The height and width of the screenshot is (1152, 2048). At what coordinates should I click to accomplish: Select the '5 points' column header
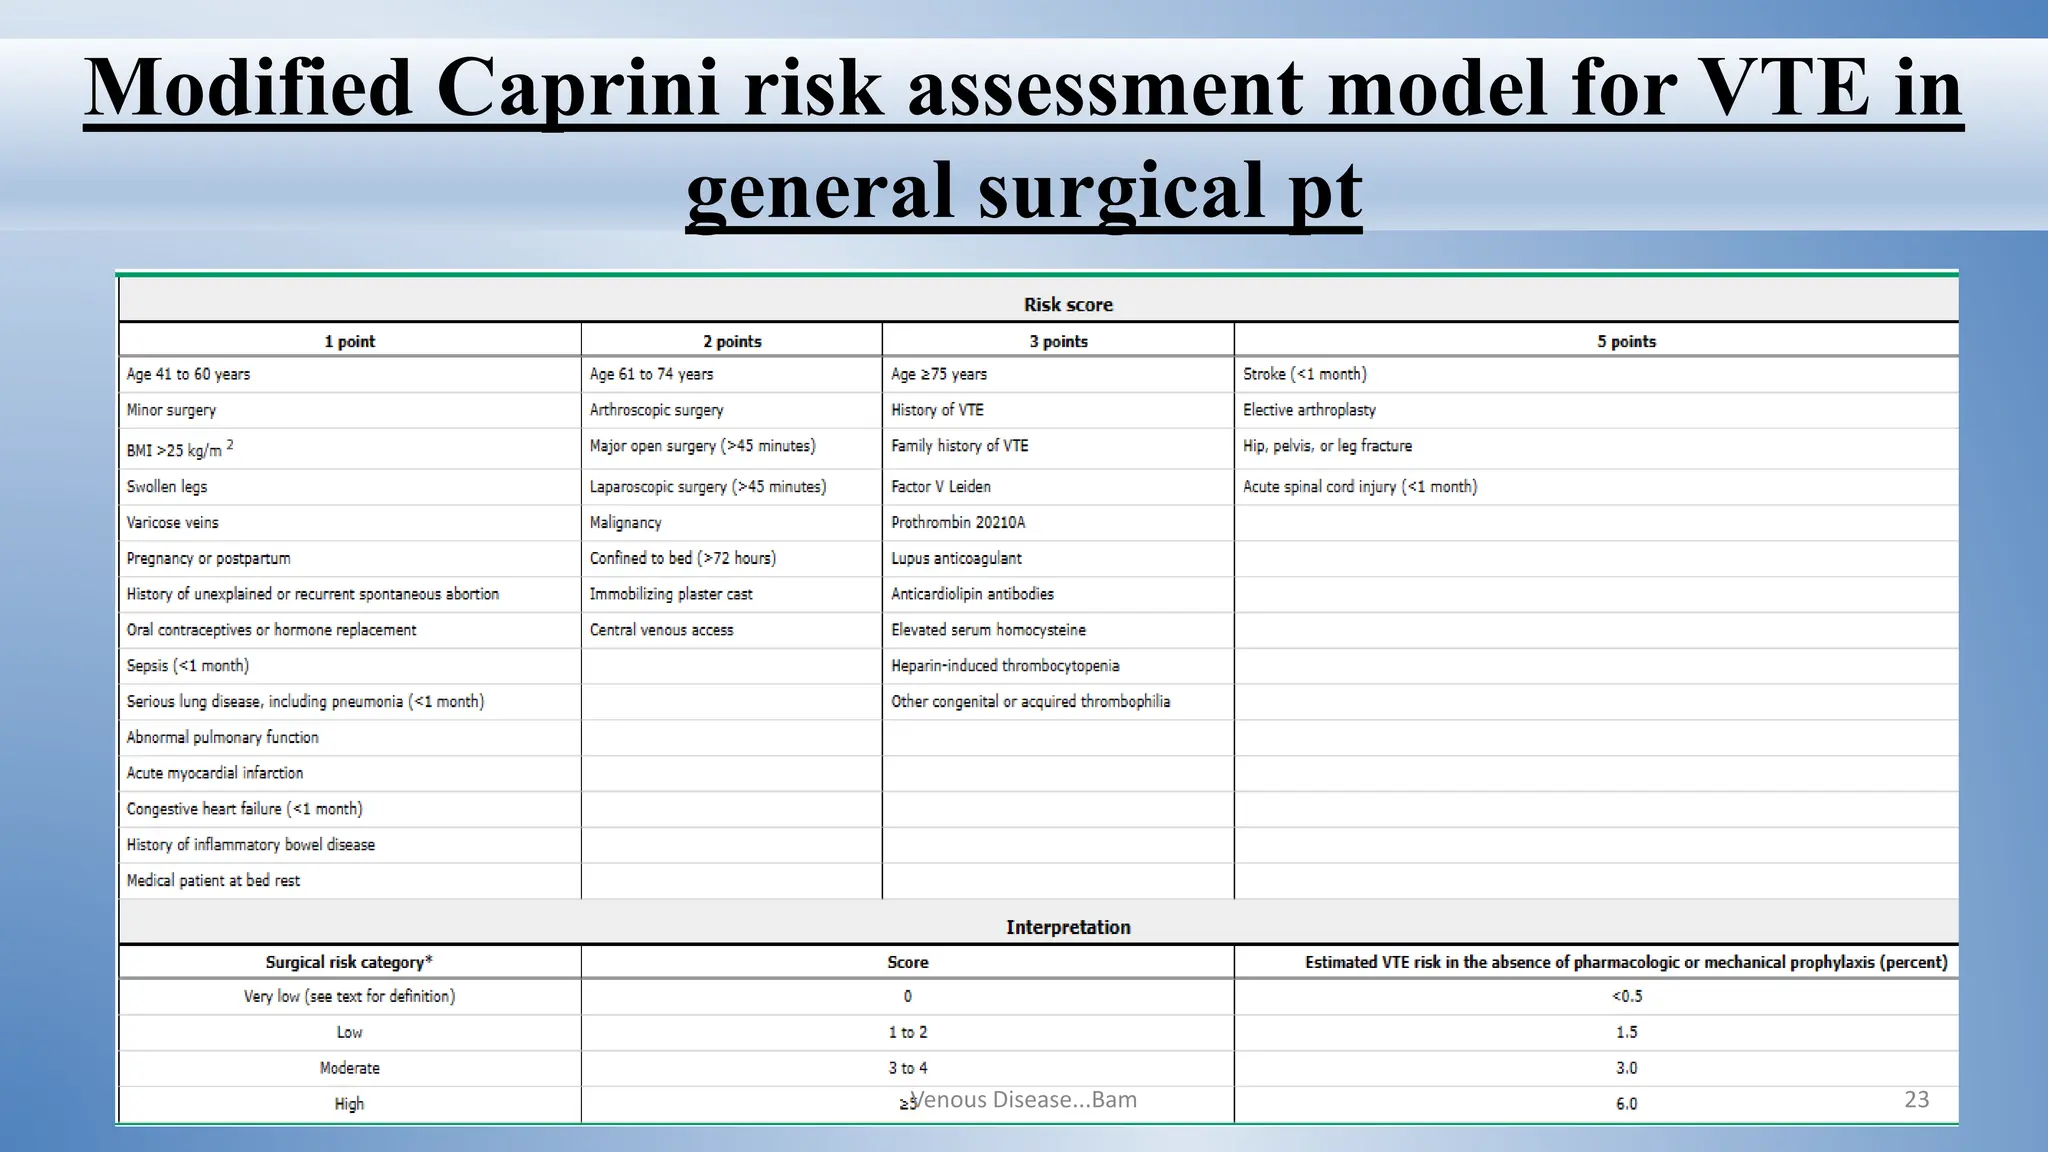(x=1626, y=341)
